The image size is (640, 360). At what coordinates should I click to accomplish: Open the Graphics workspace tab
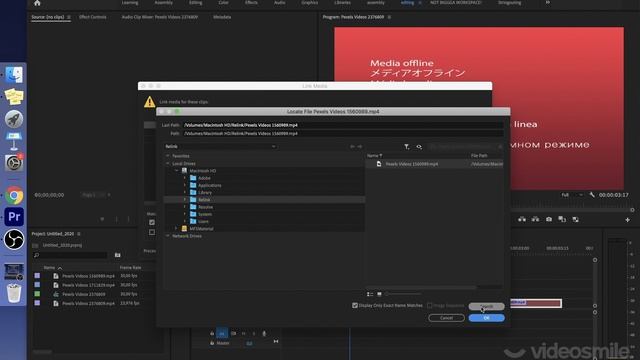(x=309, y=3)
